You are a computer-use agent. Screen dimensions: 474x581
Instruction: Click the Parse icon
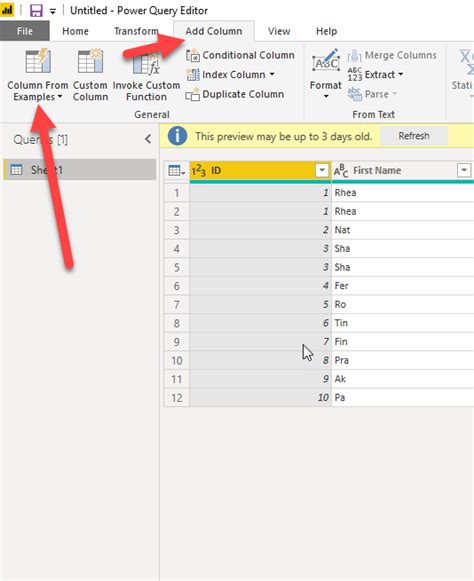click(x=355, y=94)
